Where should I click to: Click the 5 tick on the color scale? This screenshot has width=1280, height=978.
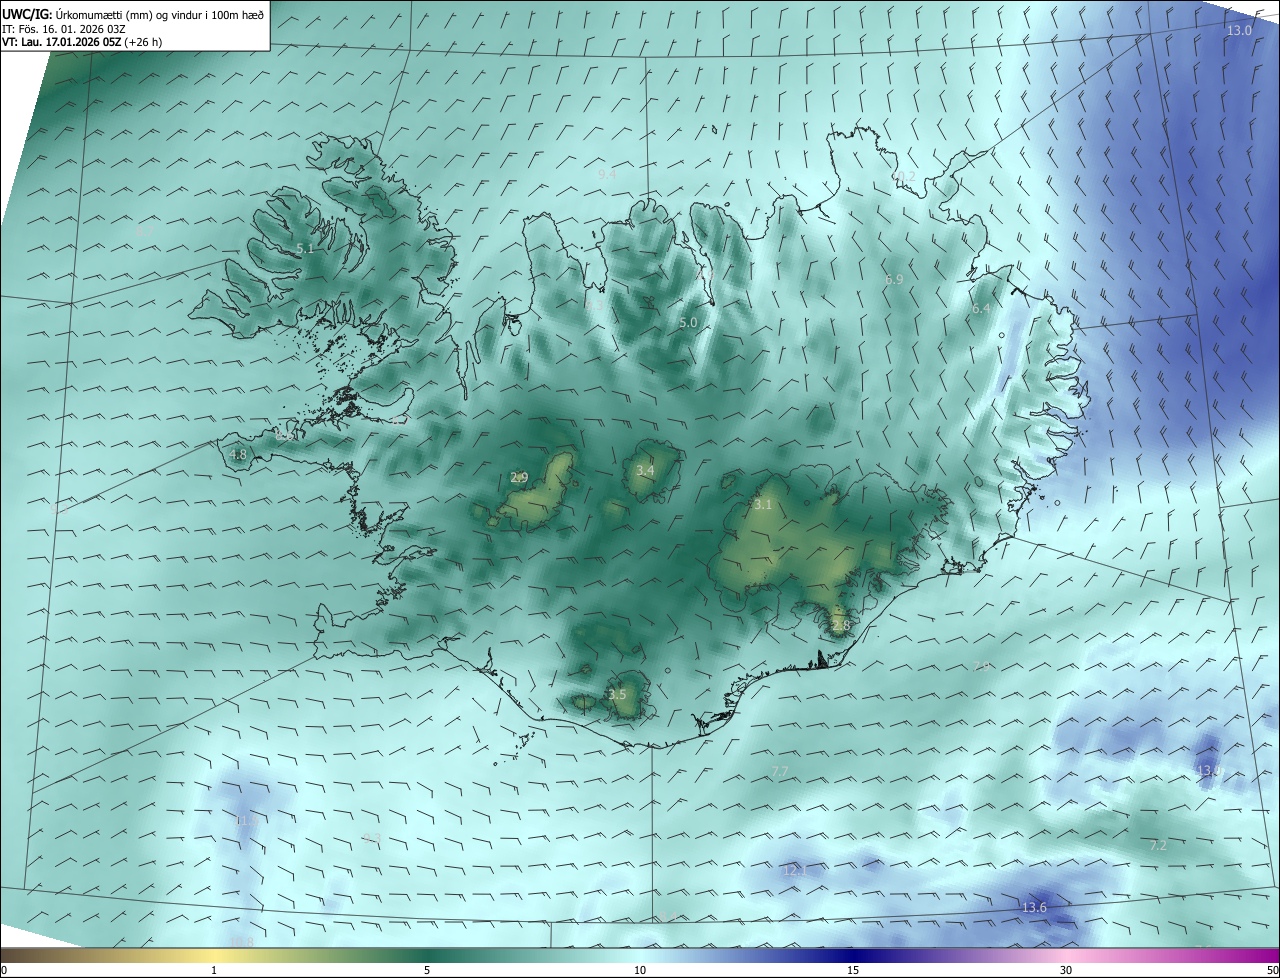click(x=427, y=971)
